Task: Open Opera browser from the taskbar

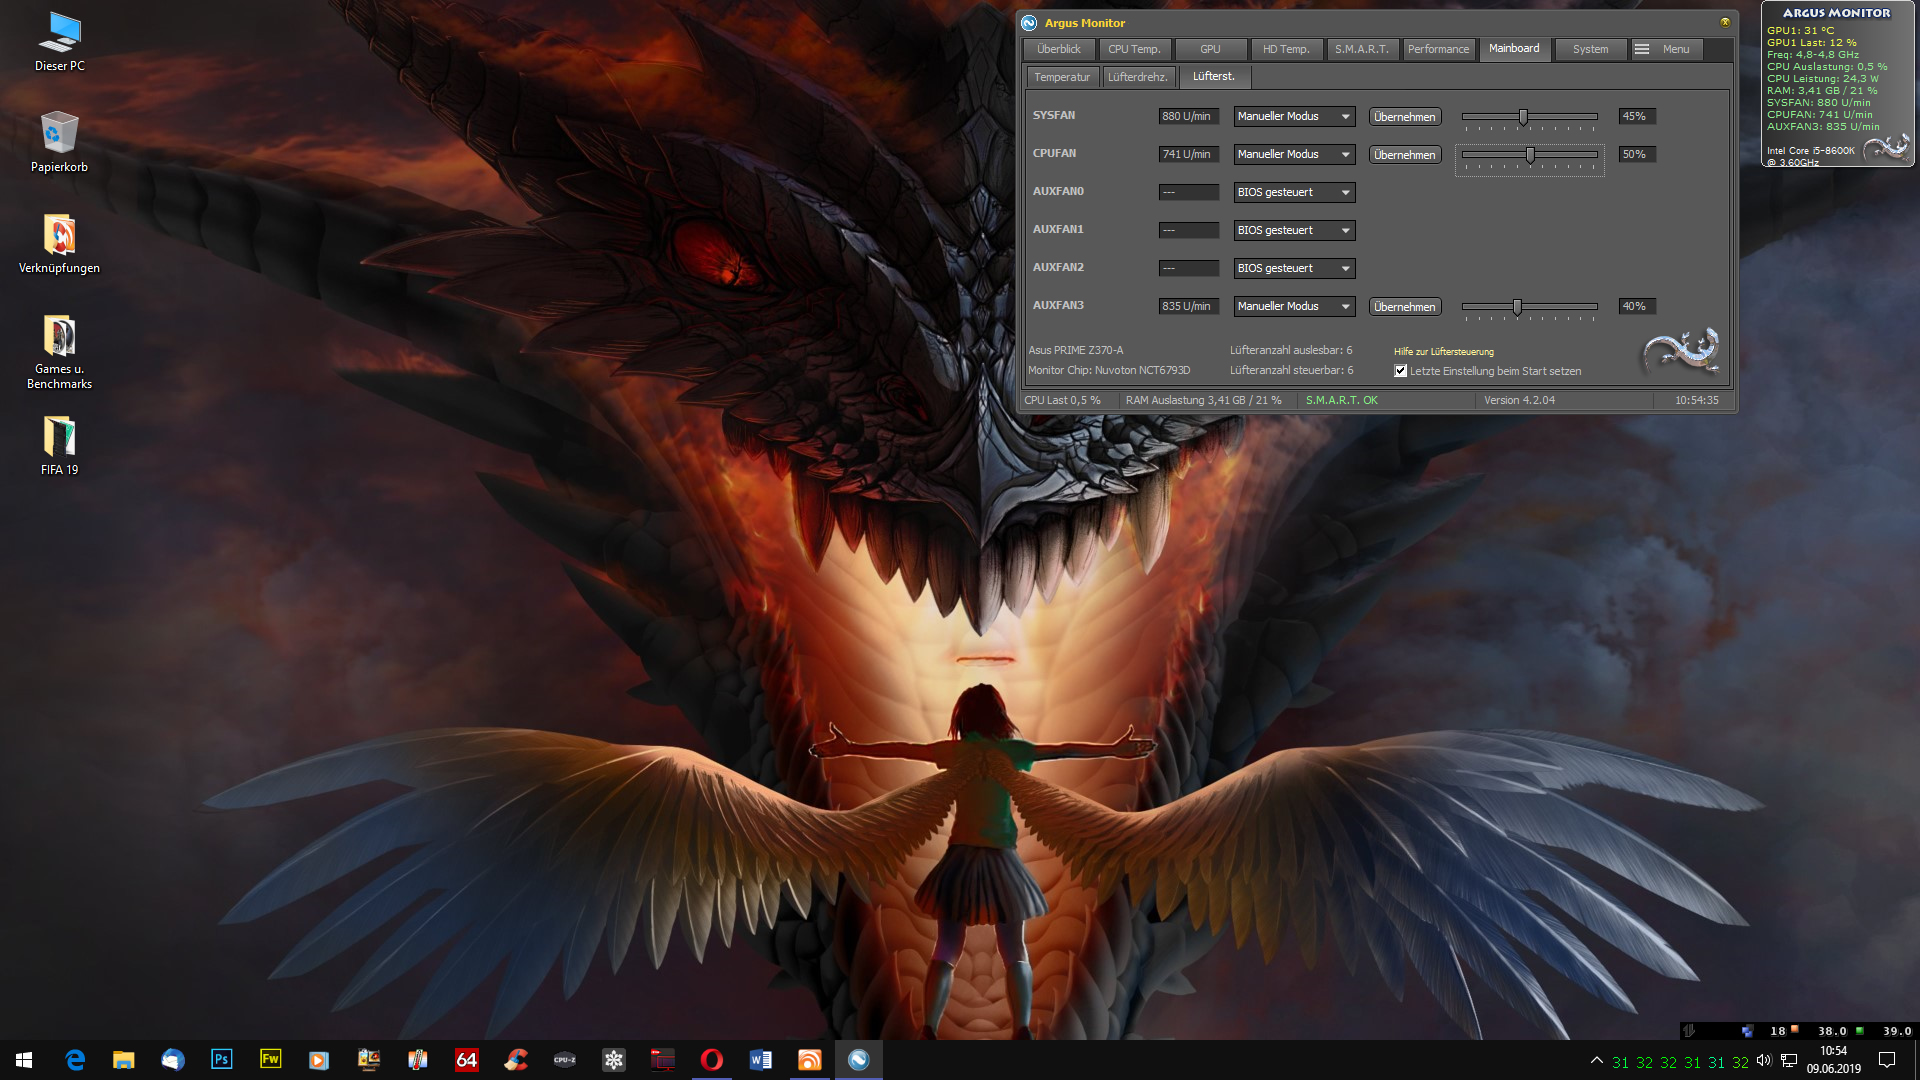Action: click(x=712, y=1060)
